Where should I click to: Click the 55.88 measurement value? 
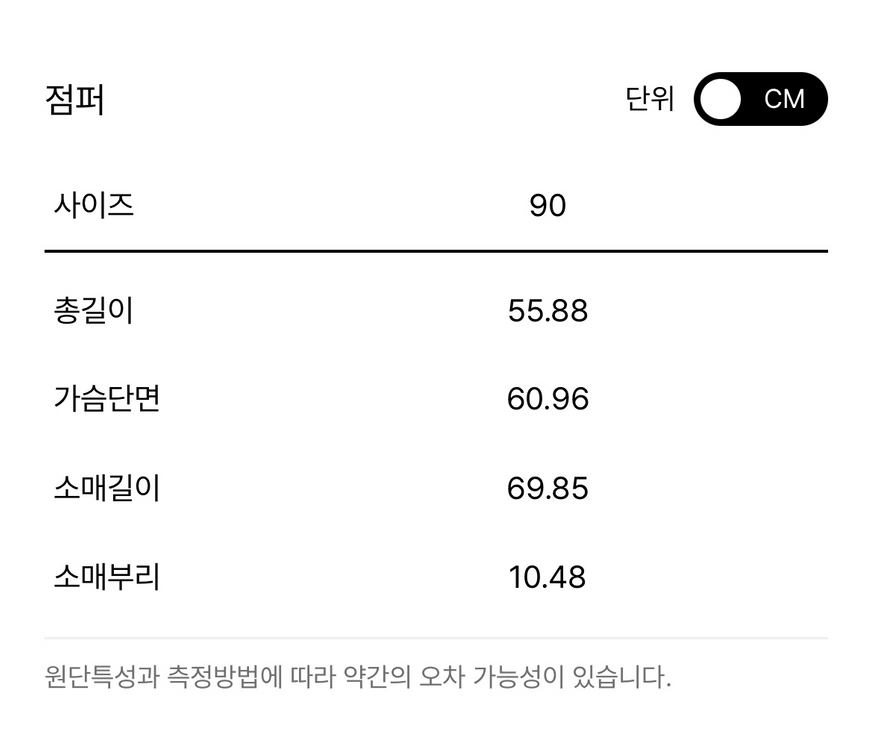[x=549, y=310]
